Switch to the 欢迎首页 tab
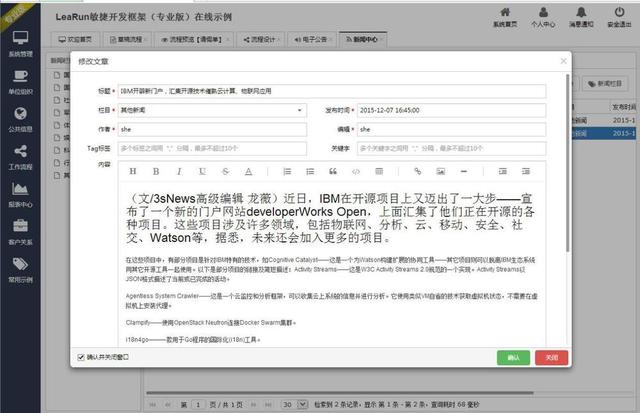 coord(75,39)
